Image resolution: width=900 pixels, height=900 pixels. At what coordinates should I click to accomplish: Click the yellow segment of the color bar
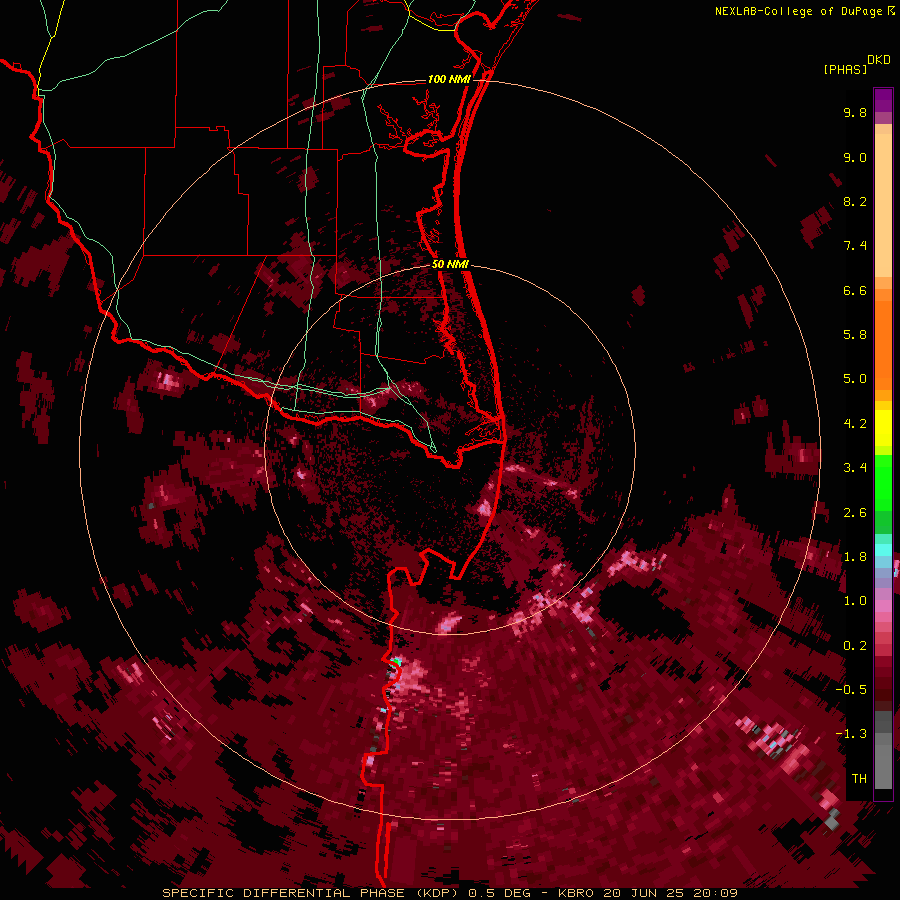(883, 428)
